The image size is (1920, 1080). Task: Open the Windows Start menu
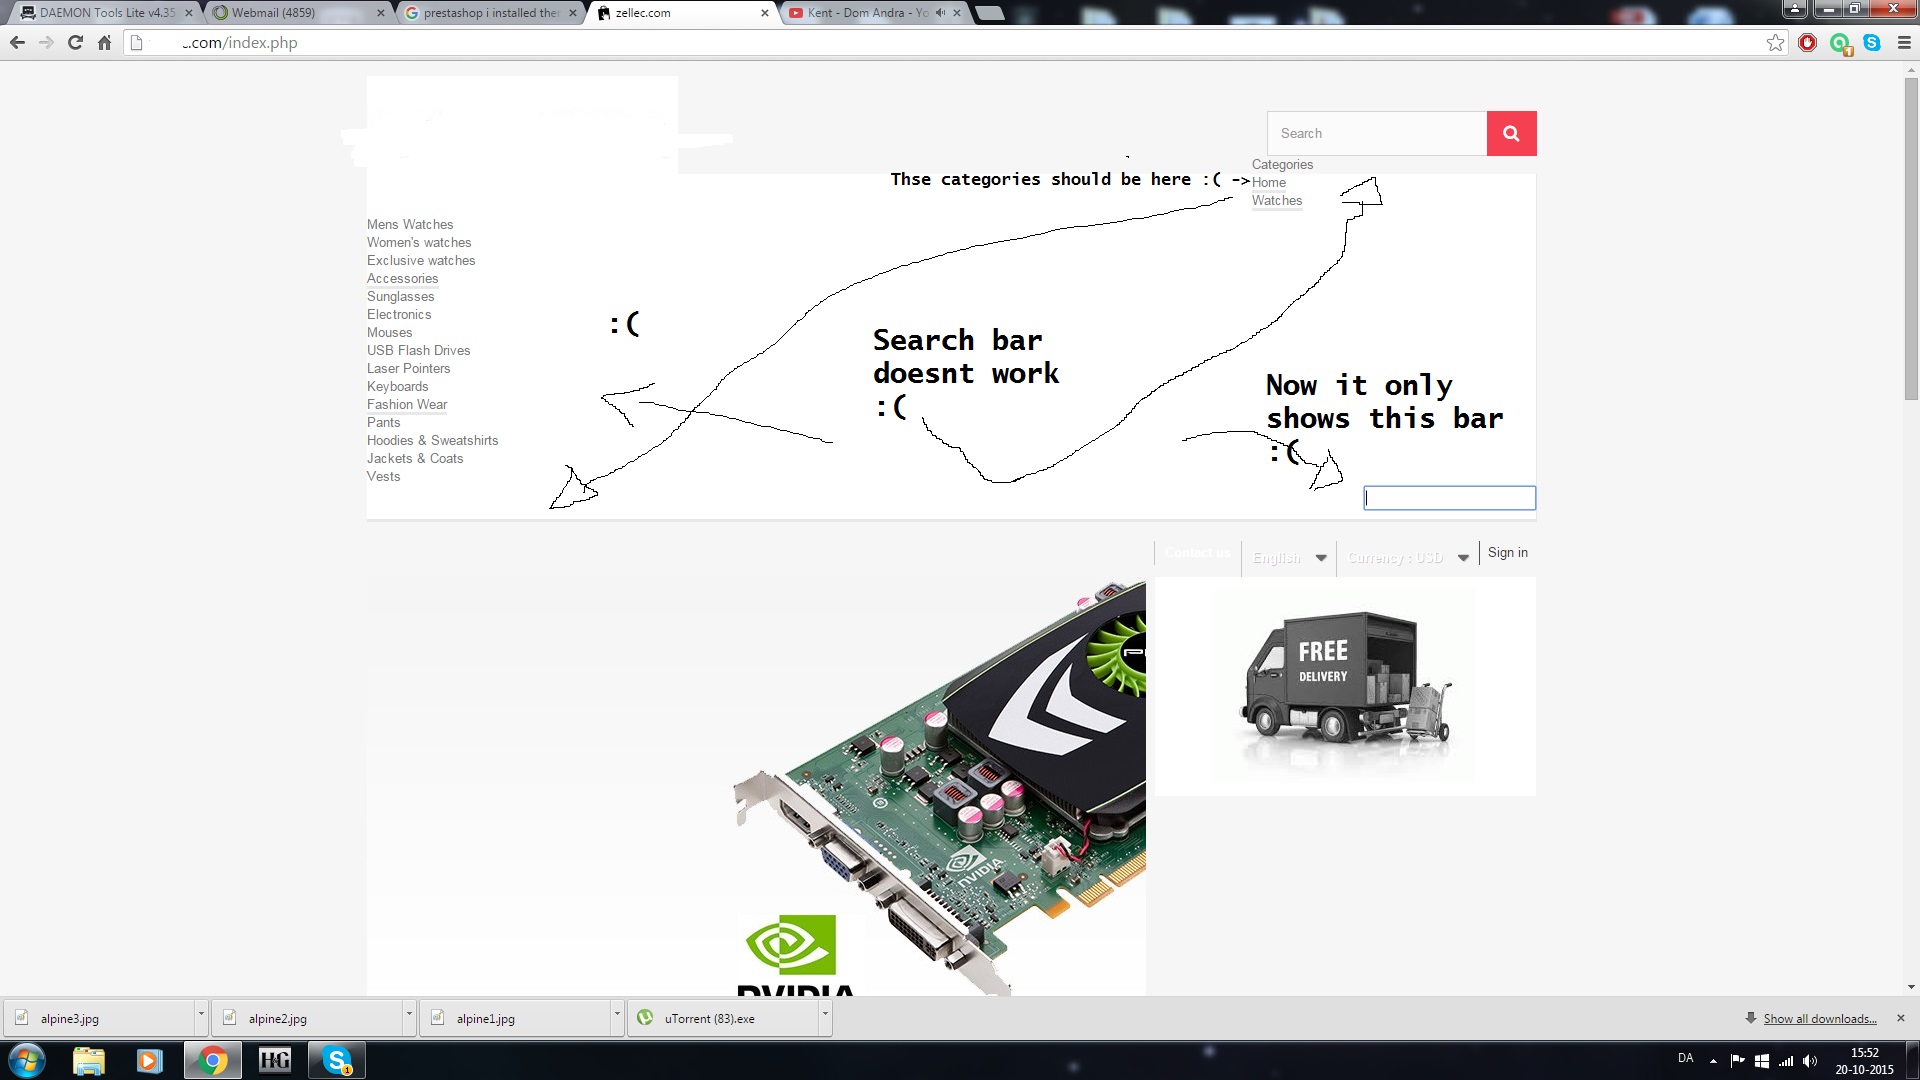[x=27, y=1060]
